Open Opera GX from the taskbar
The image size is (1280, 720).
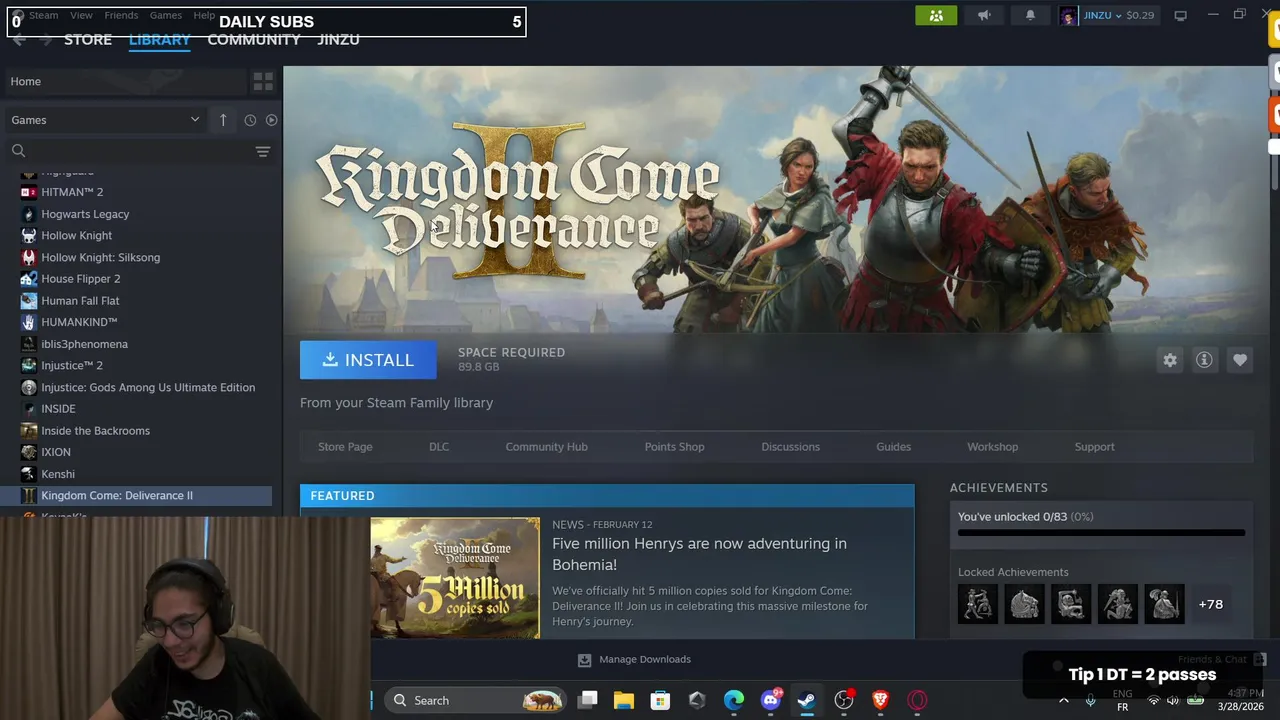tap(917, 700)
